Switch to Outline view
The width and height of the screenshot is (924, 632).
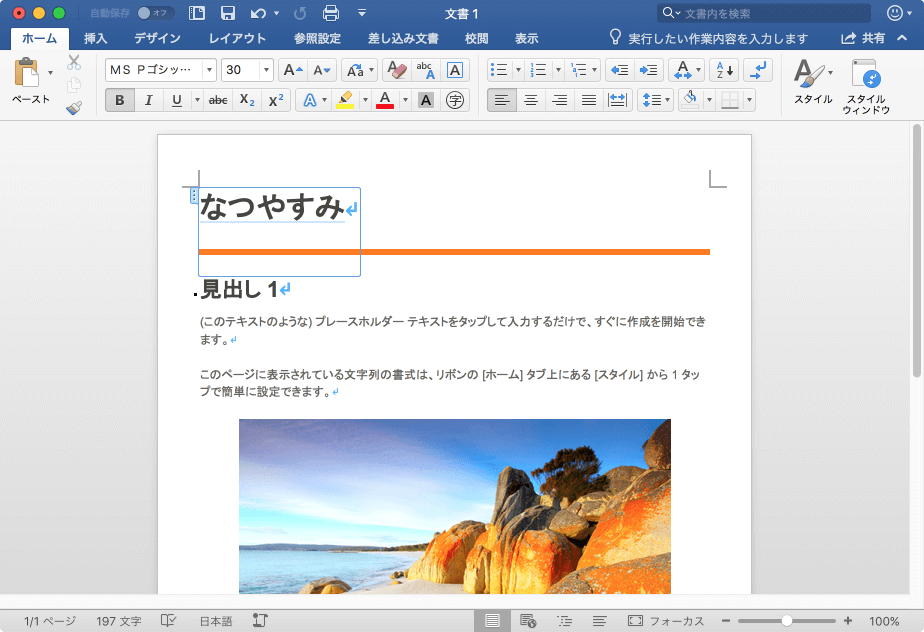tap(564, 621)
